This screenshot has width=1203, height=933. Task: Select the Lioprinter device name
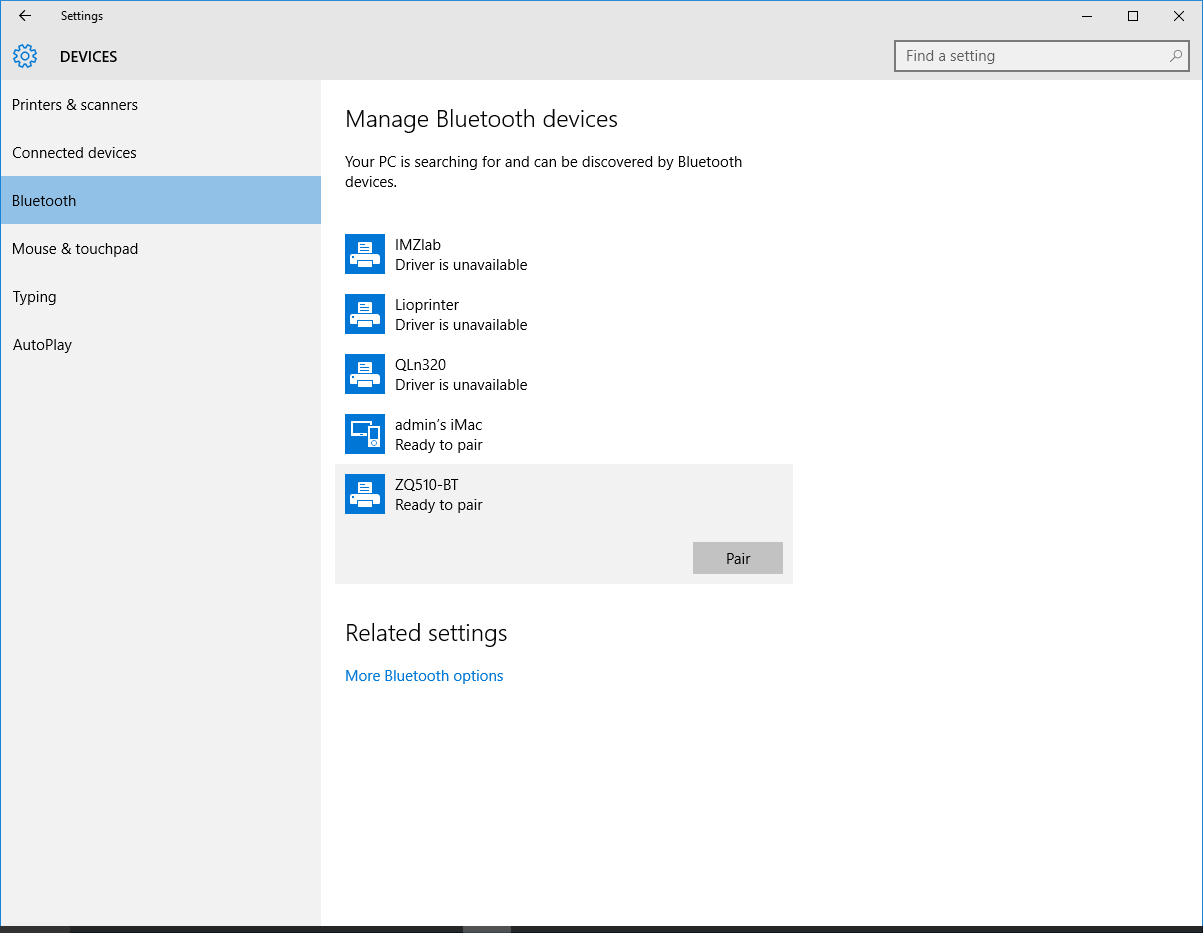tap(427, 305)
